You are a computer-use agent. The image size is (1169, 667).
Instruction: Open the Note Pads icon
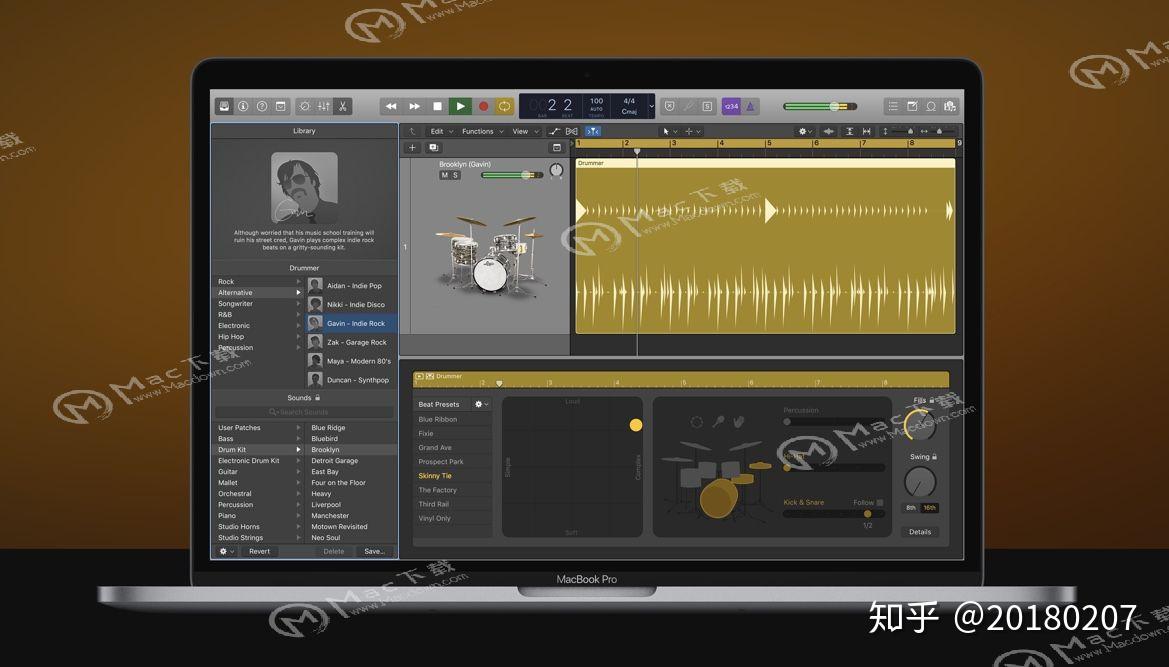[x=913, y=107]
